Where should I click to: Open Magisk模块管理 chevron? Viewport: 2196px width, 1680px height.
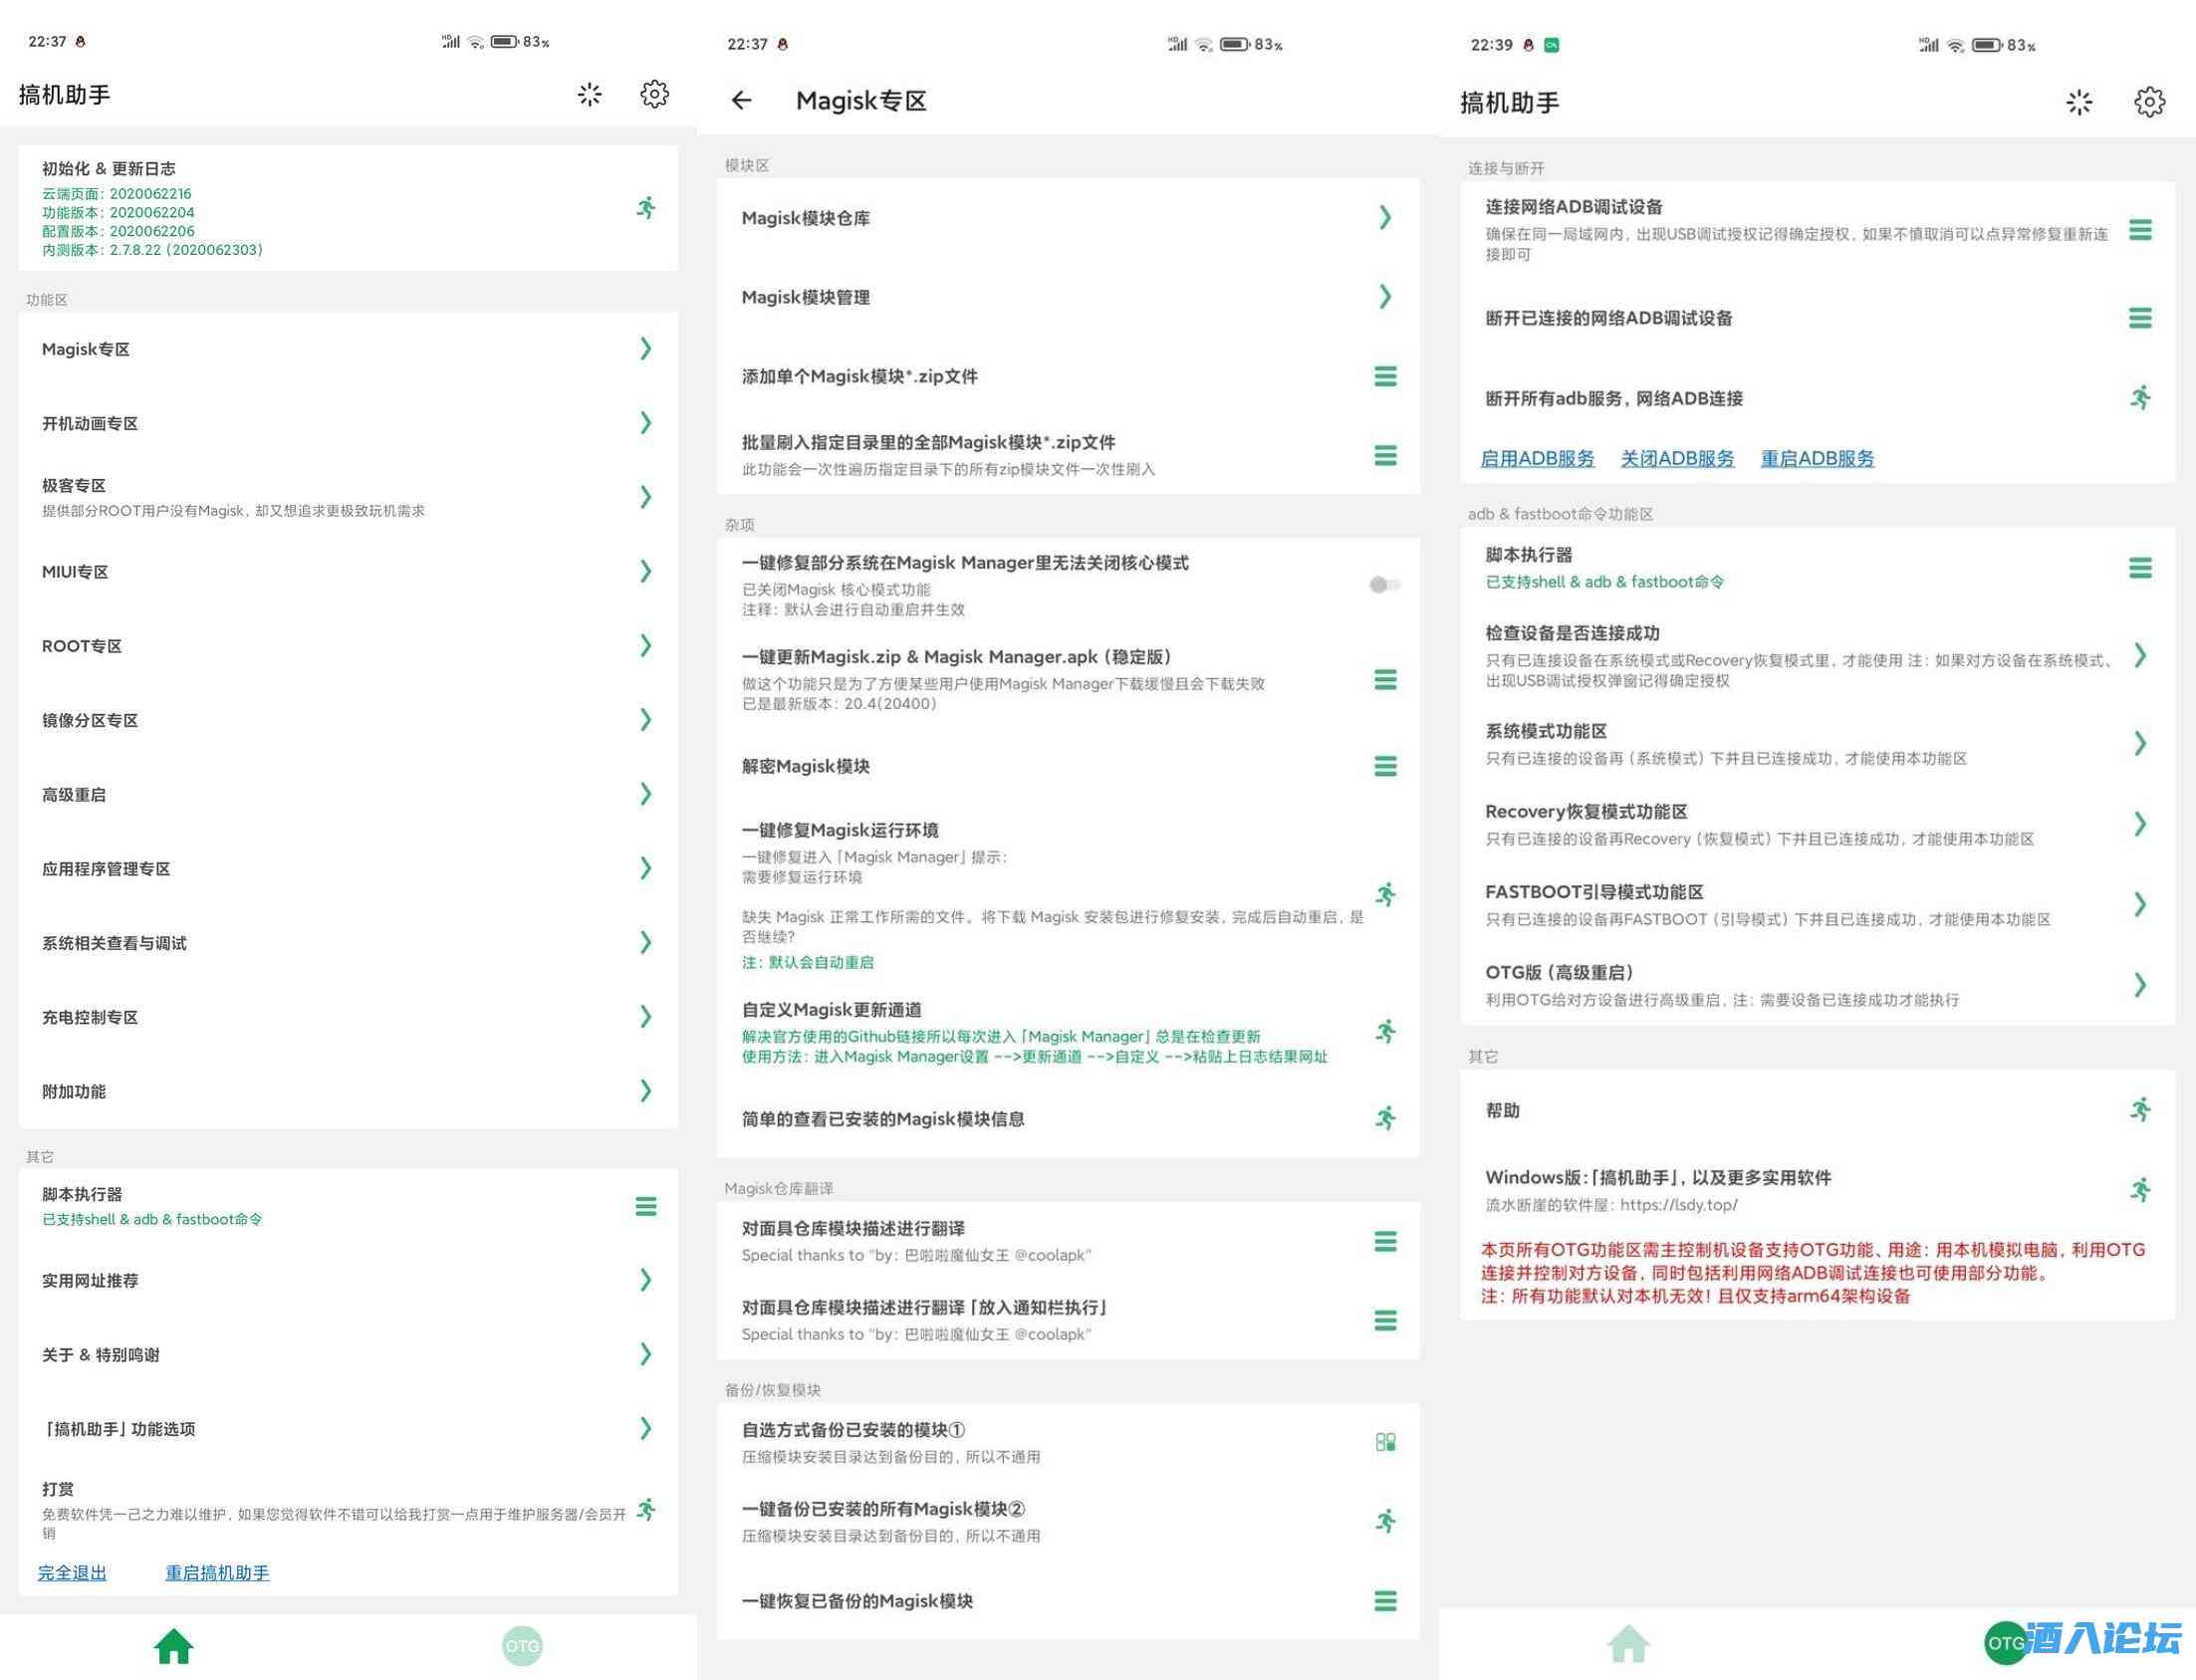tap(1385, 296)
